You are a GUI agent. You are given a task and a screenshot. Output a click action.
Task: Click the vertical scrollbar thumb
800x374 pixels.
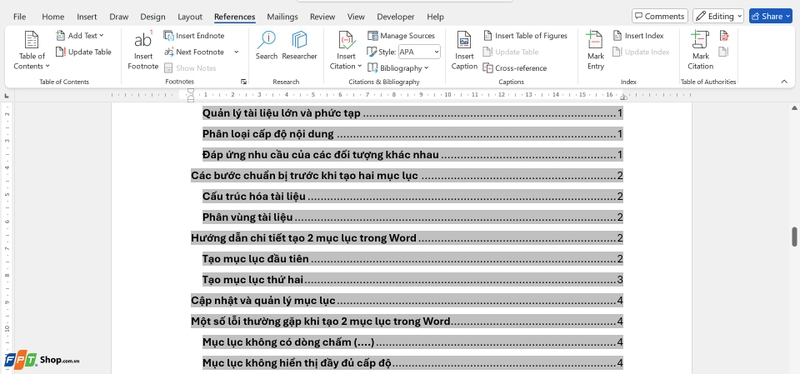coord(794,236)
